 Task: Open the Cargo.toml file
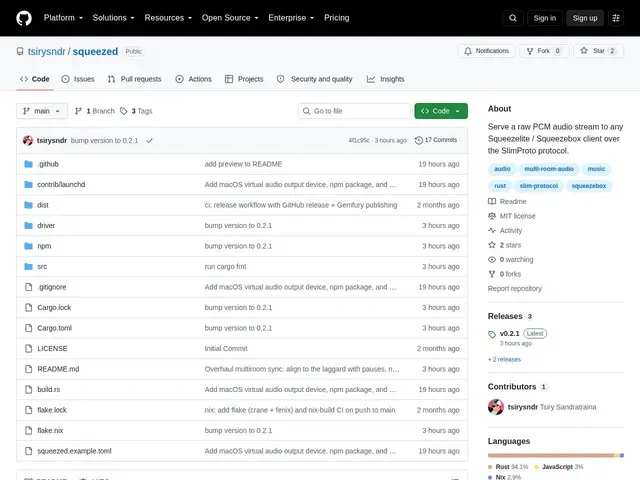tap(54, 328)
